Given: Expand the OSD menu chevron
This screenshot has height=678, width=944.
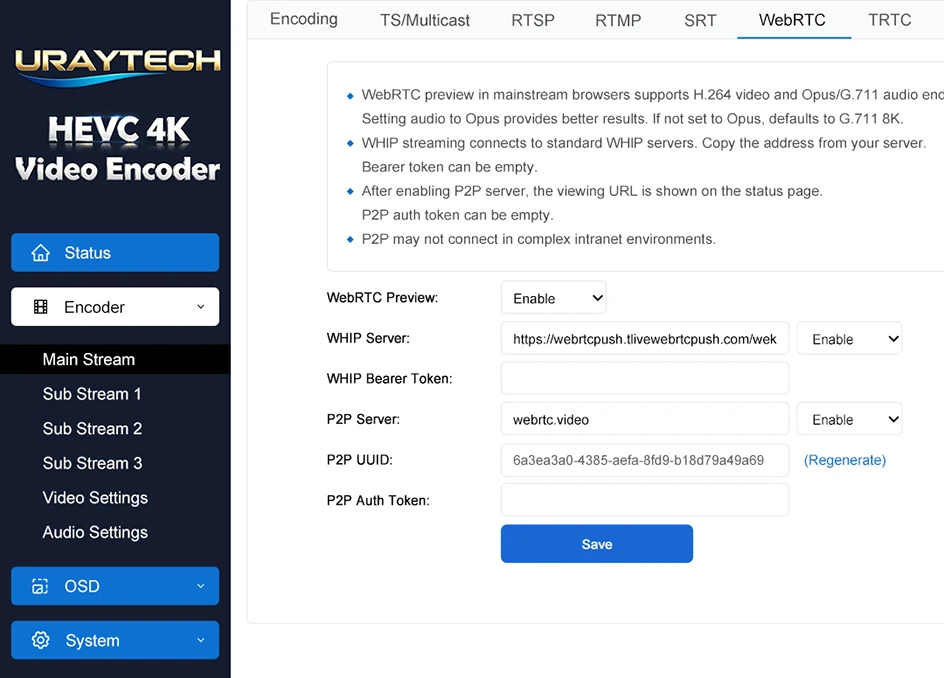Looking at the screenshot, I should click(x=200, y=586).
